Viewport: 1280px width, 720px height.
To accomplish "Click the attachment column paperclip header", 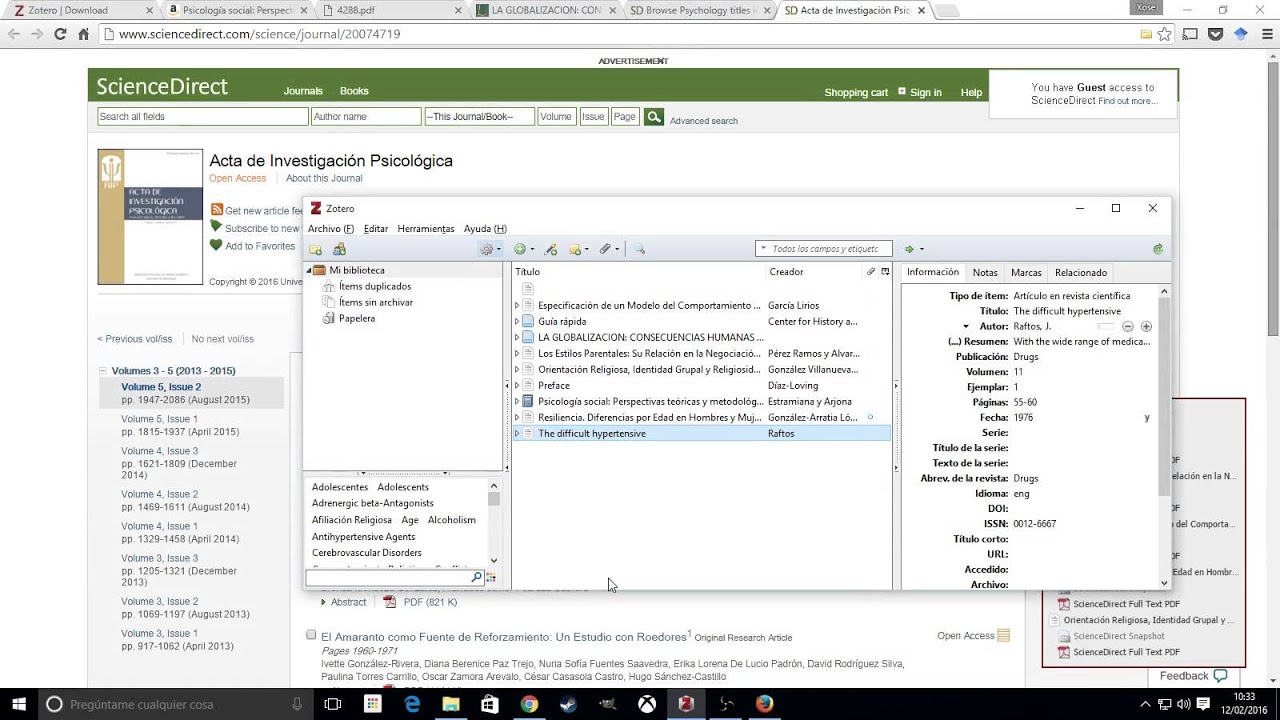I will pyautogui.click(x=871, y=272).
